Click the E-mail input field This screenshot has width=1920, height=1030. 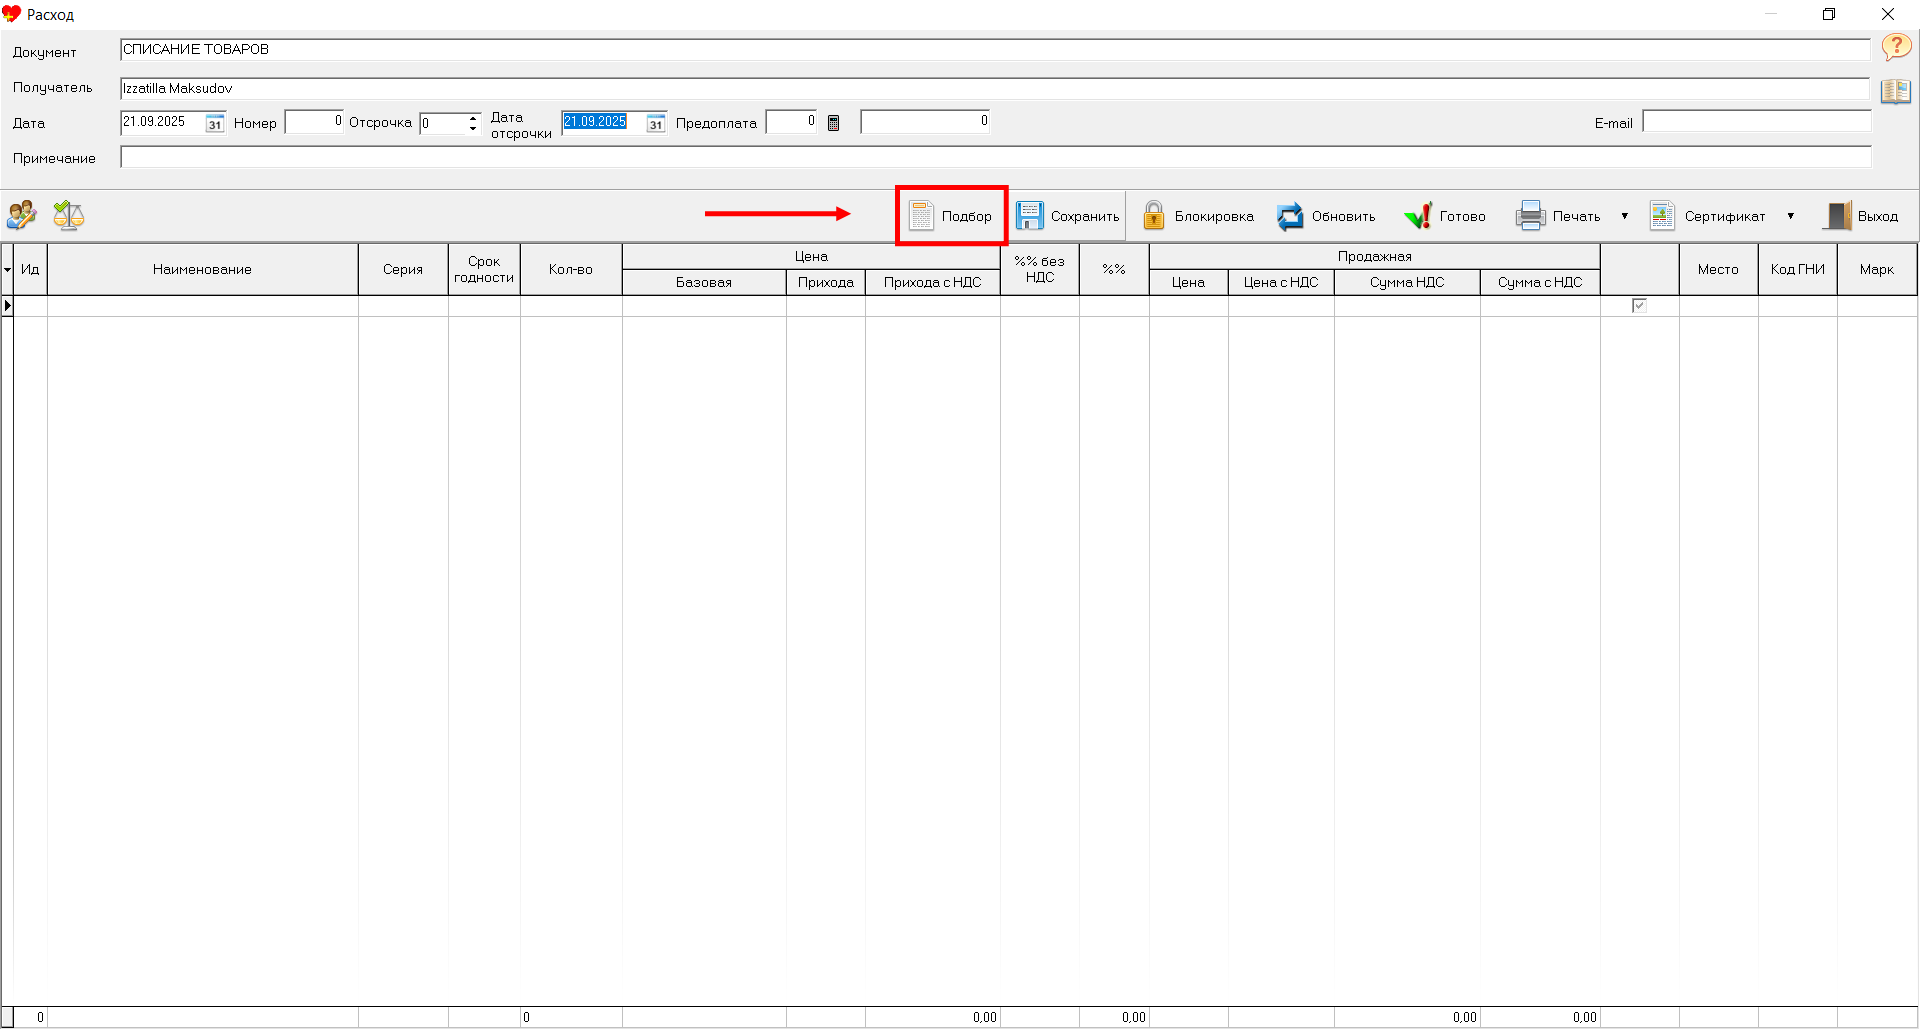pyautogui.click(x=1756, y=122)
